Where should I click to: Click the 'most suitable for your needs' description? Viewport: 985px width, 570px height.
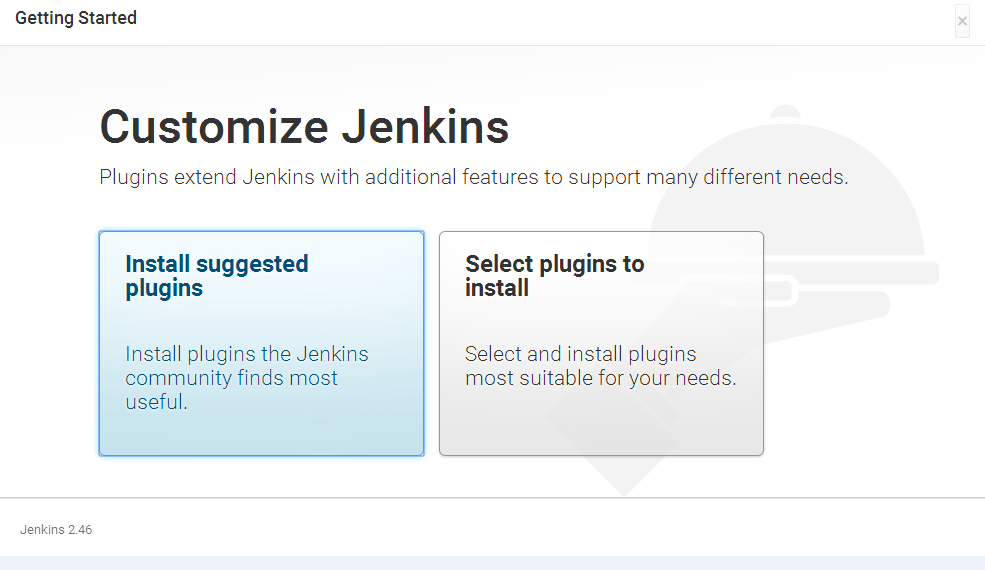coord(600,379)
